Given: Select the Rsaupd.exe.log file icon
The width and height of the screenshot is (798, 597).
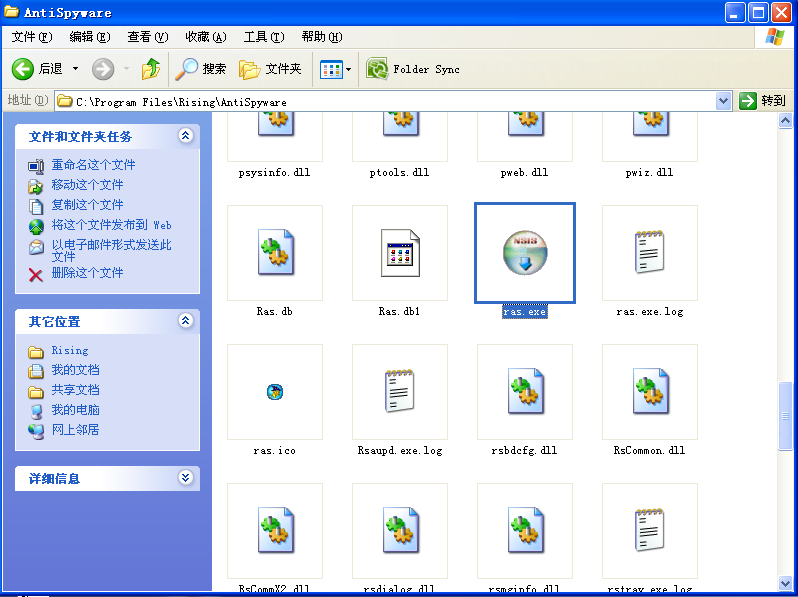Looking at the screenshot, I should [x=400, y=391].
